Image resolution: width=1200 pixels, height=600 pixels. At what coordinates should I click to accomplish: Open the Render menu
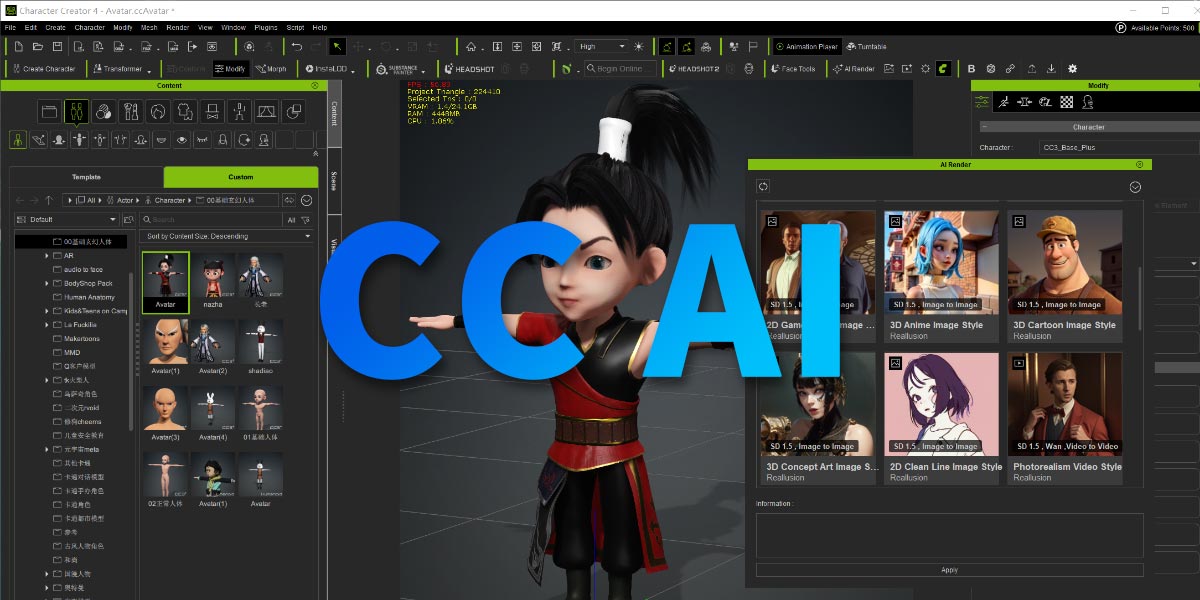click(178, 27)
